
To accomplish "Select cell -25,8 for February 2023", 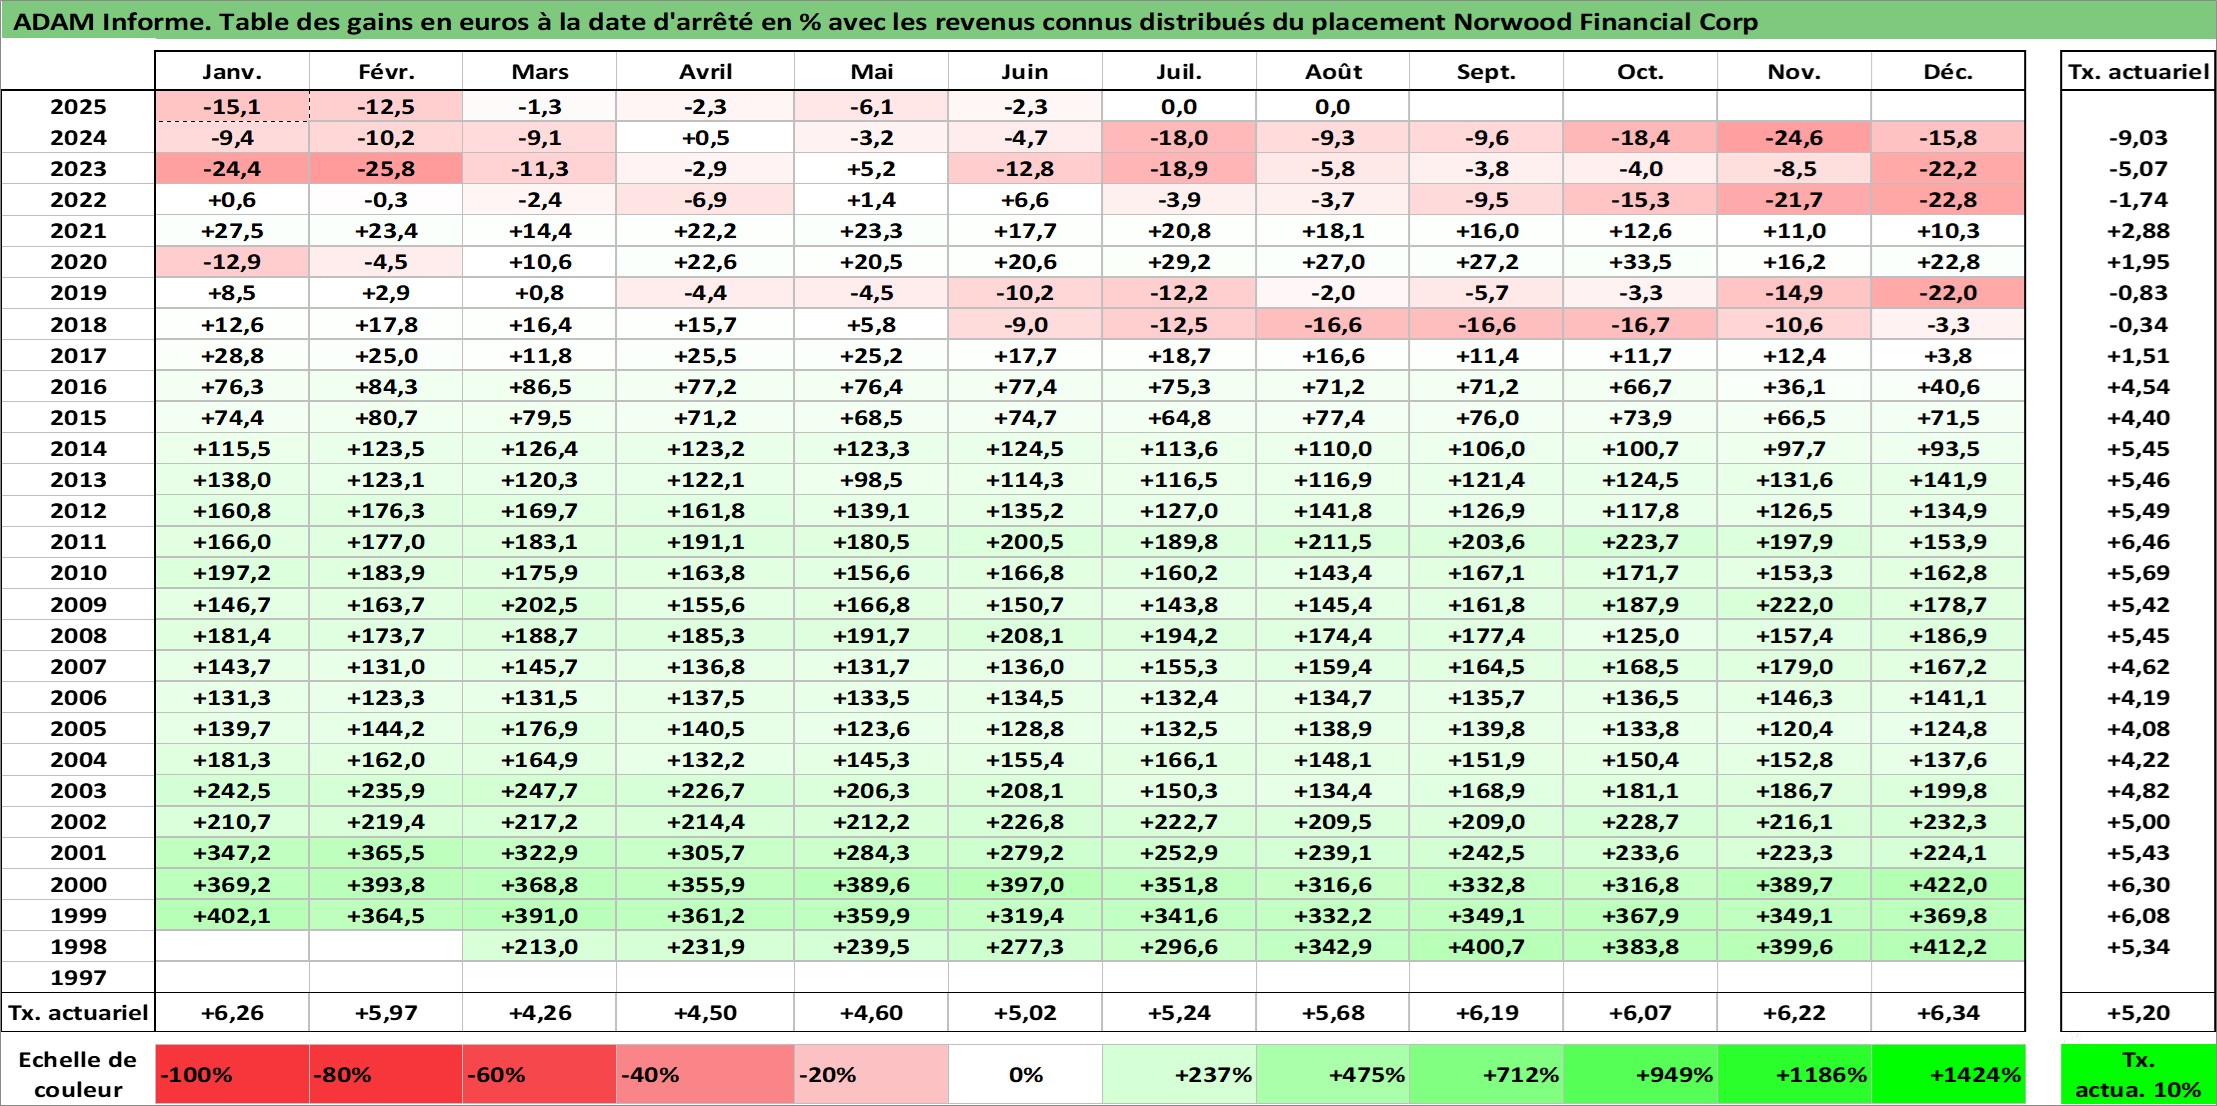I will pyautogui.click(x=386, y=169).
